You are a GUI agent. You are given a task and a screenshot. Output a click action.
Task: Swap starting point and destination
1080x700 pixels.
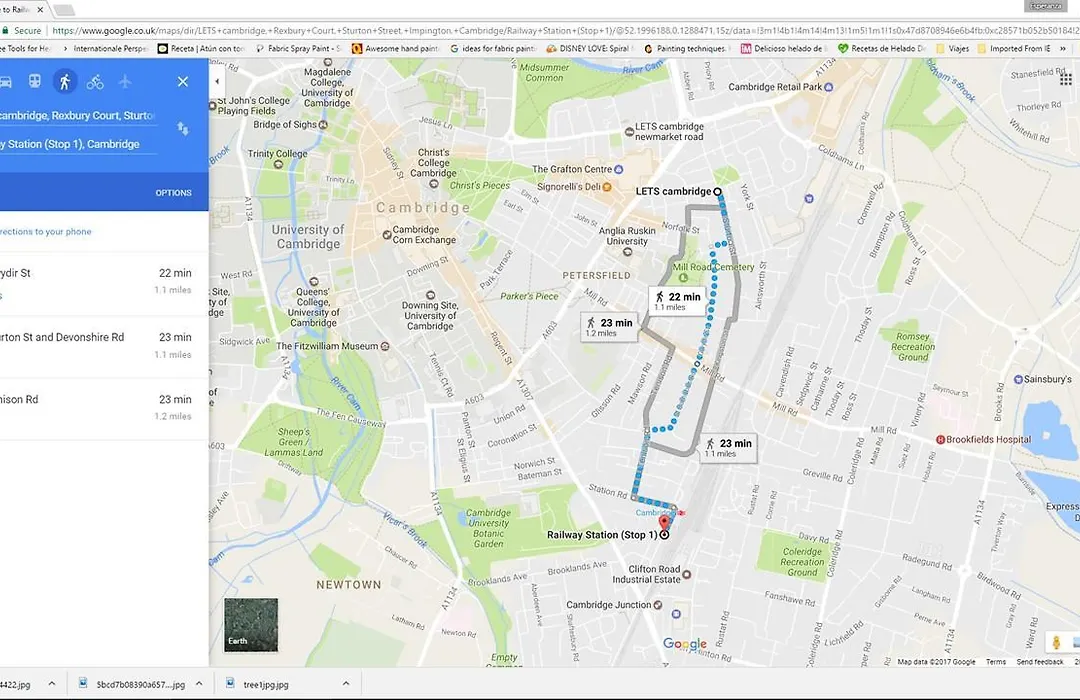(x=183, y=128)
